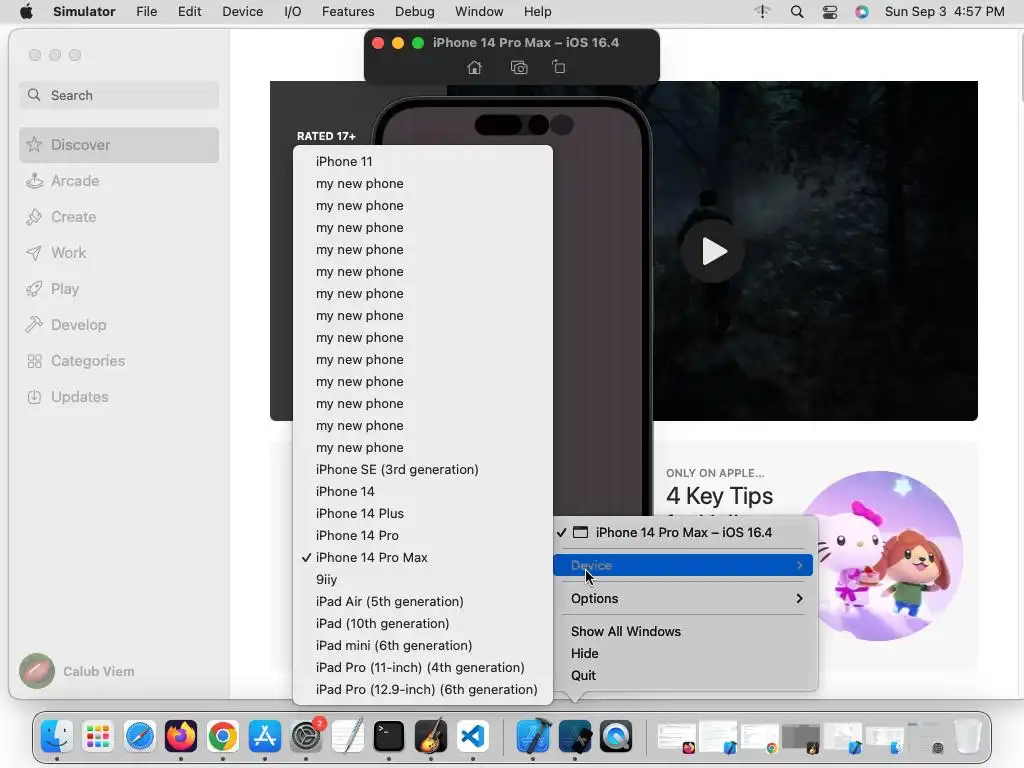Take a screenshot using Simulator camera icon

(x=519, y=67)
